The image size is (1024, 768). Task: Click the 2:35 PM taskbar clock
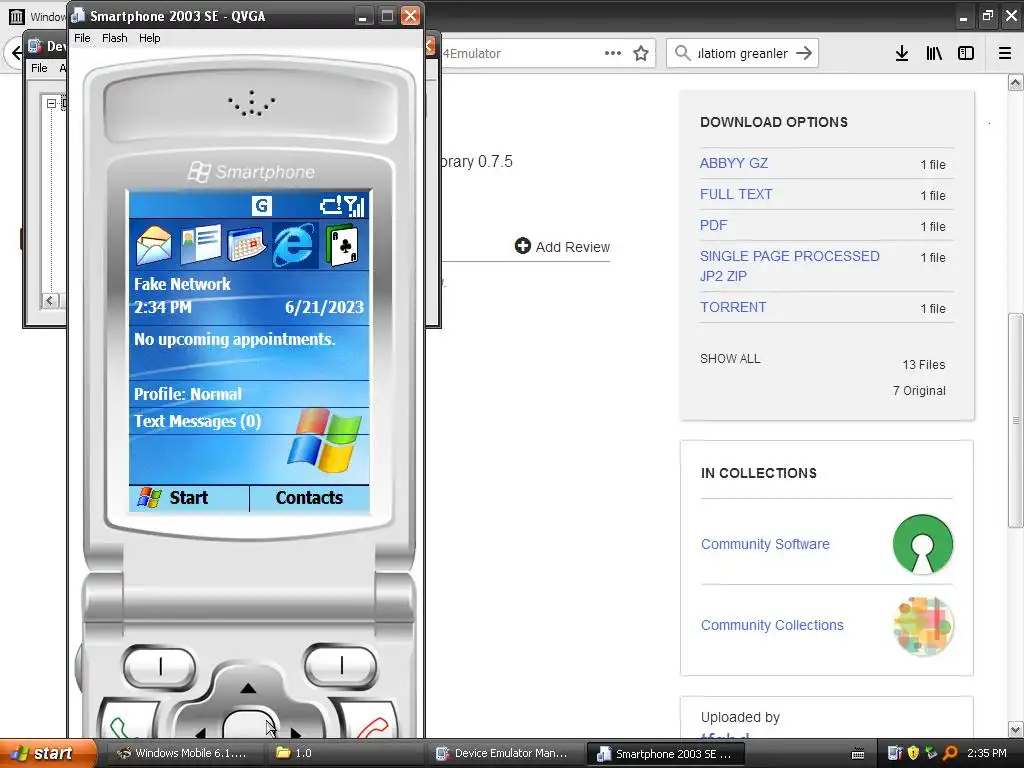[x=987, y=753]
